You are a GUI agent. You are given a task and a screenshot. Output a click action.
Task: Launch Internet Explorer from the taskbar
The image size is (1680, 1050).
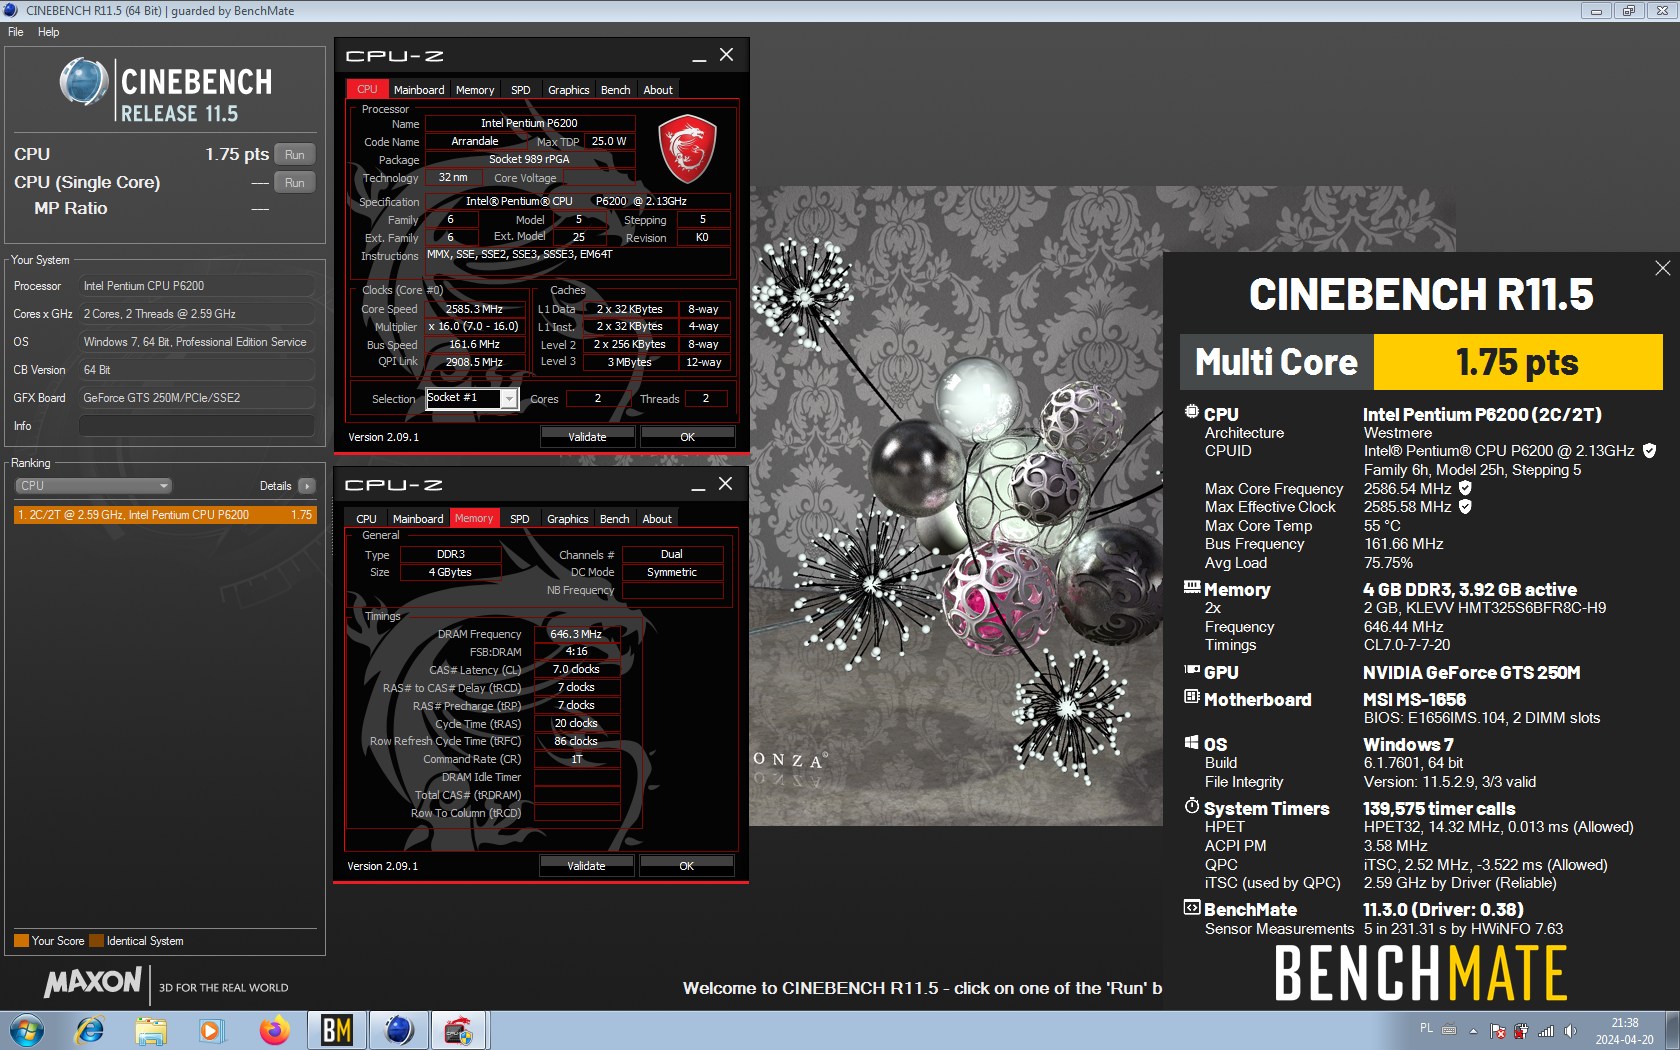tap(90, 1030)
